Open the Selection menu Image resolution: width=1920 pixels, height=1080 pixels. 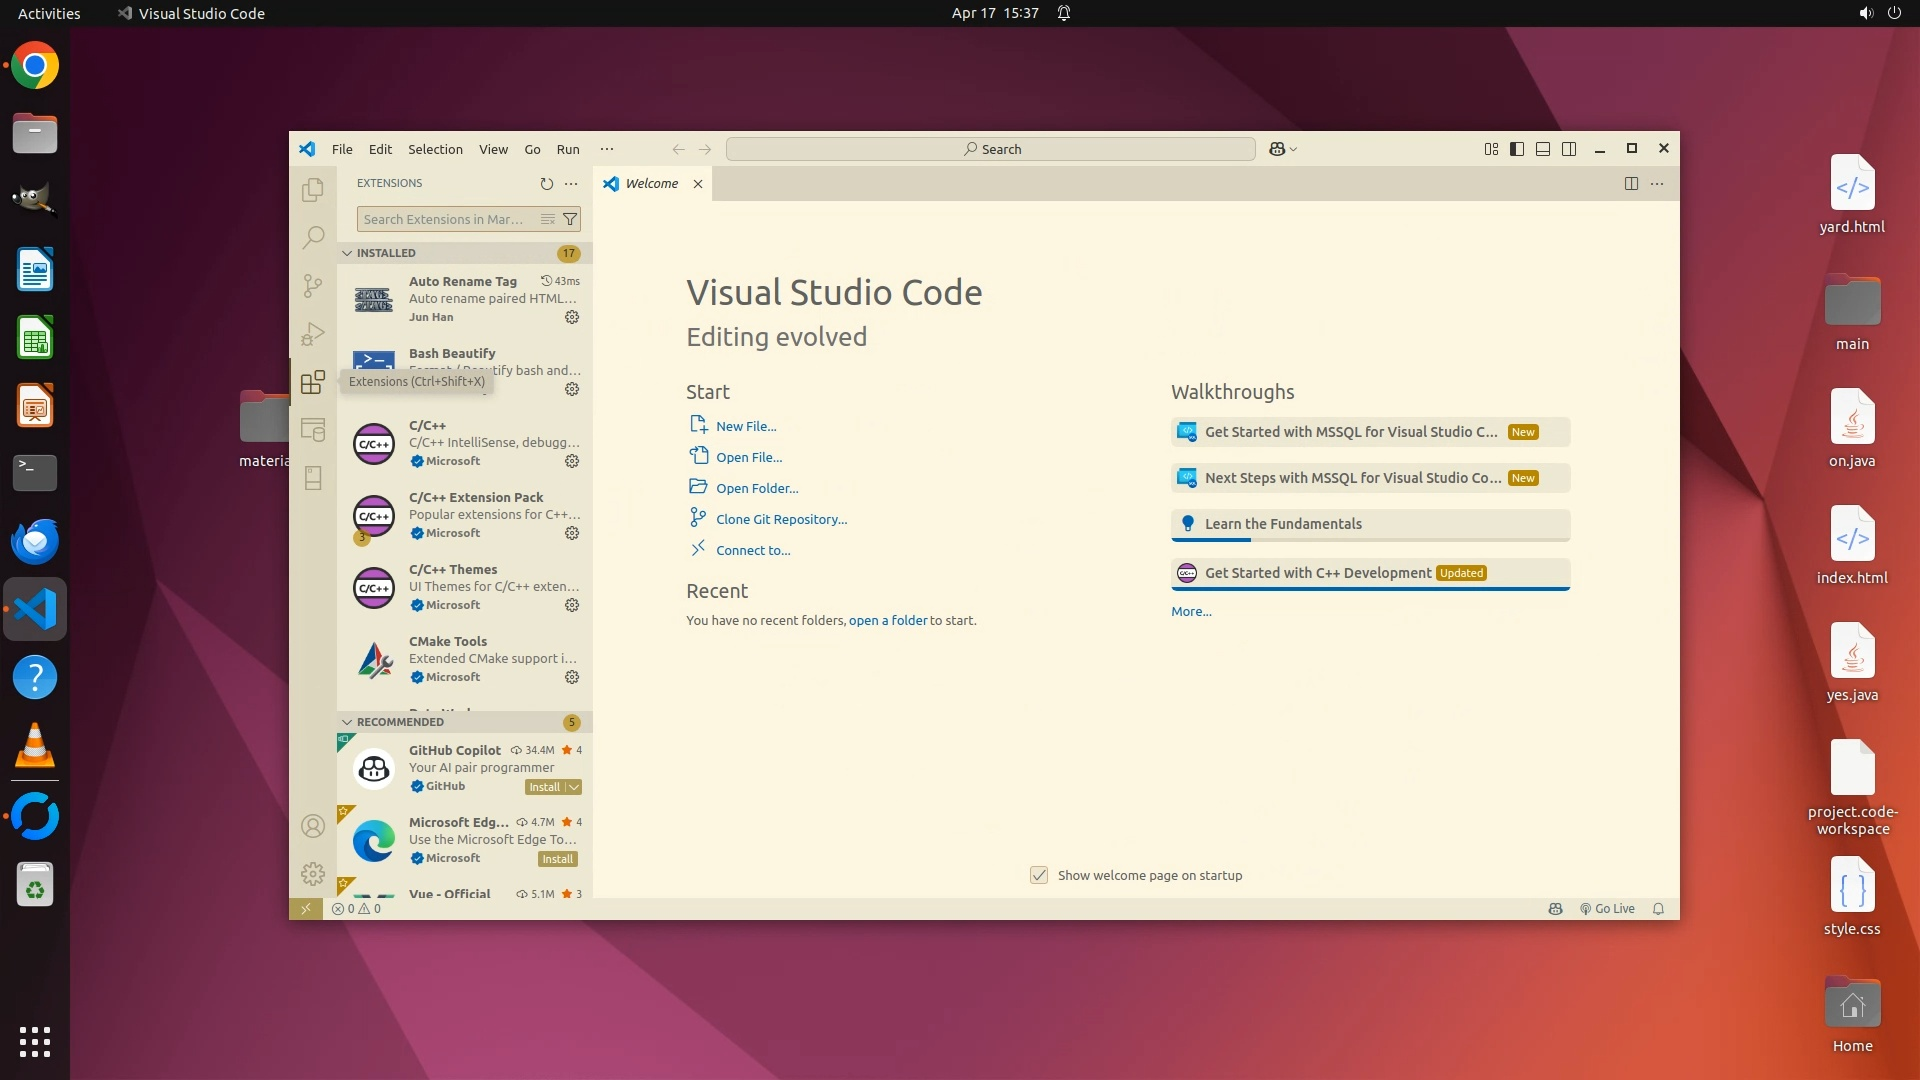pos(435,149)
